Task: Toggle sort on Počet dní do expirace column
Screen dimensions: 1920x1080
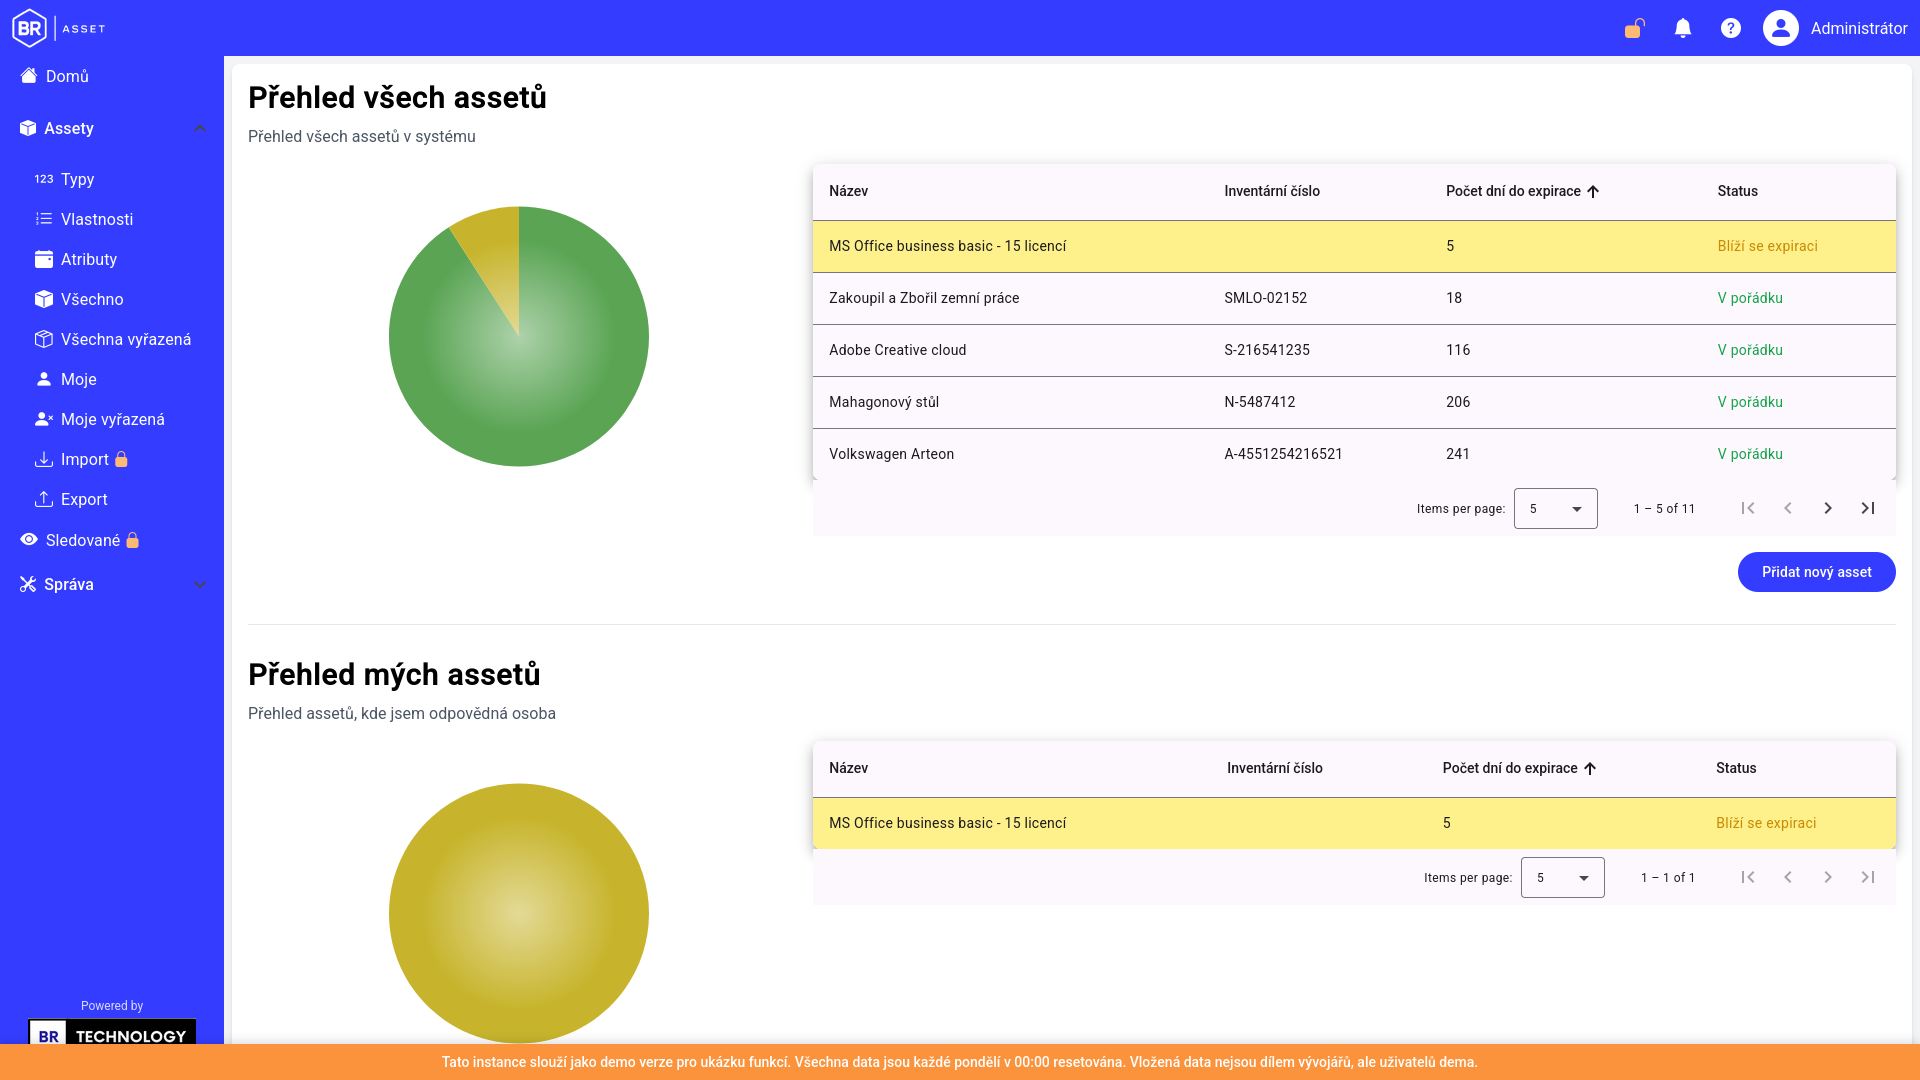Action: tap(1523, 191)
